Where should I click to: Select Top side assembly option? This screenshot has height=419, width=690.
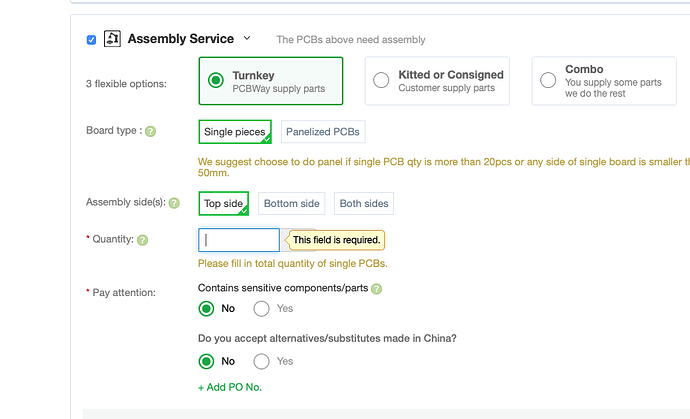(x=224, y=203)
